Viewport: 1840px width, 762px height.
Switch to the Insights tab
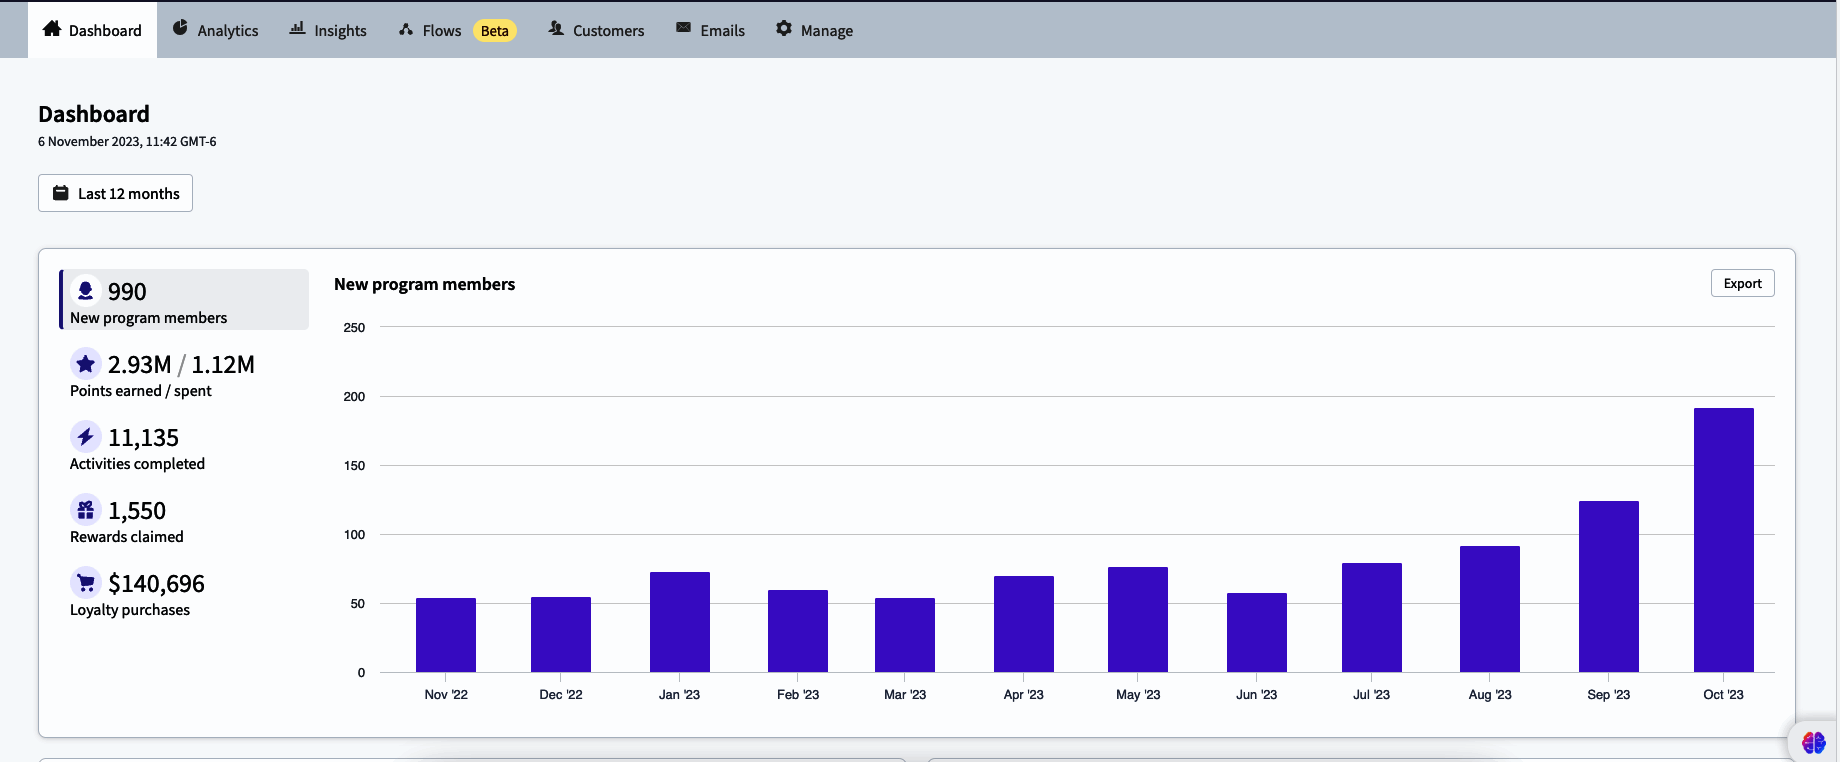point(328,30)
